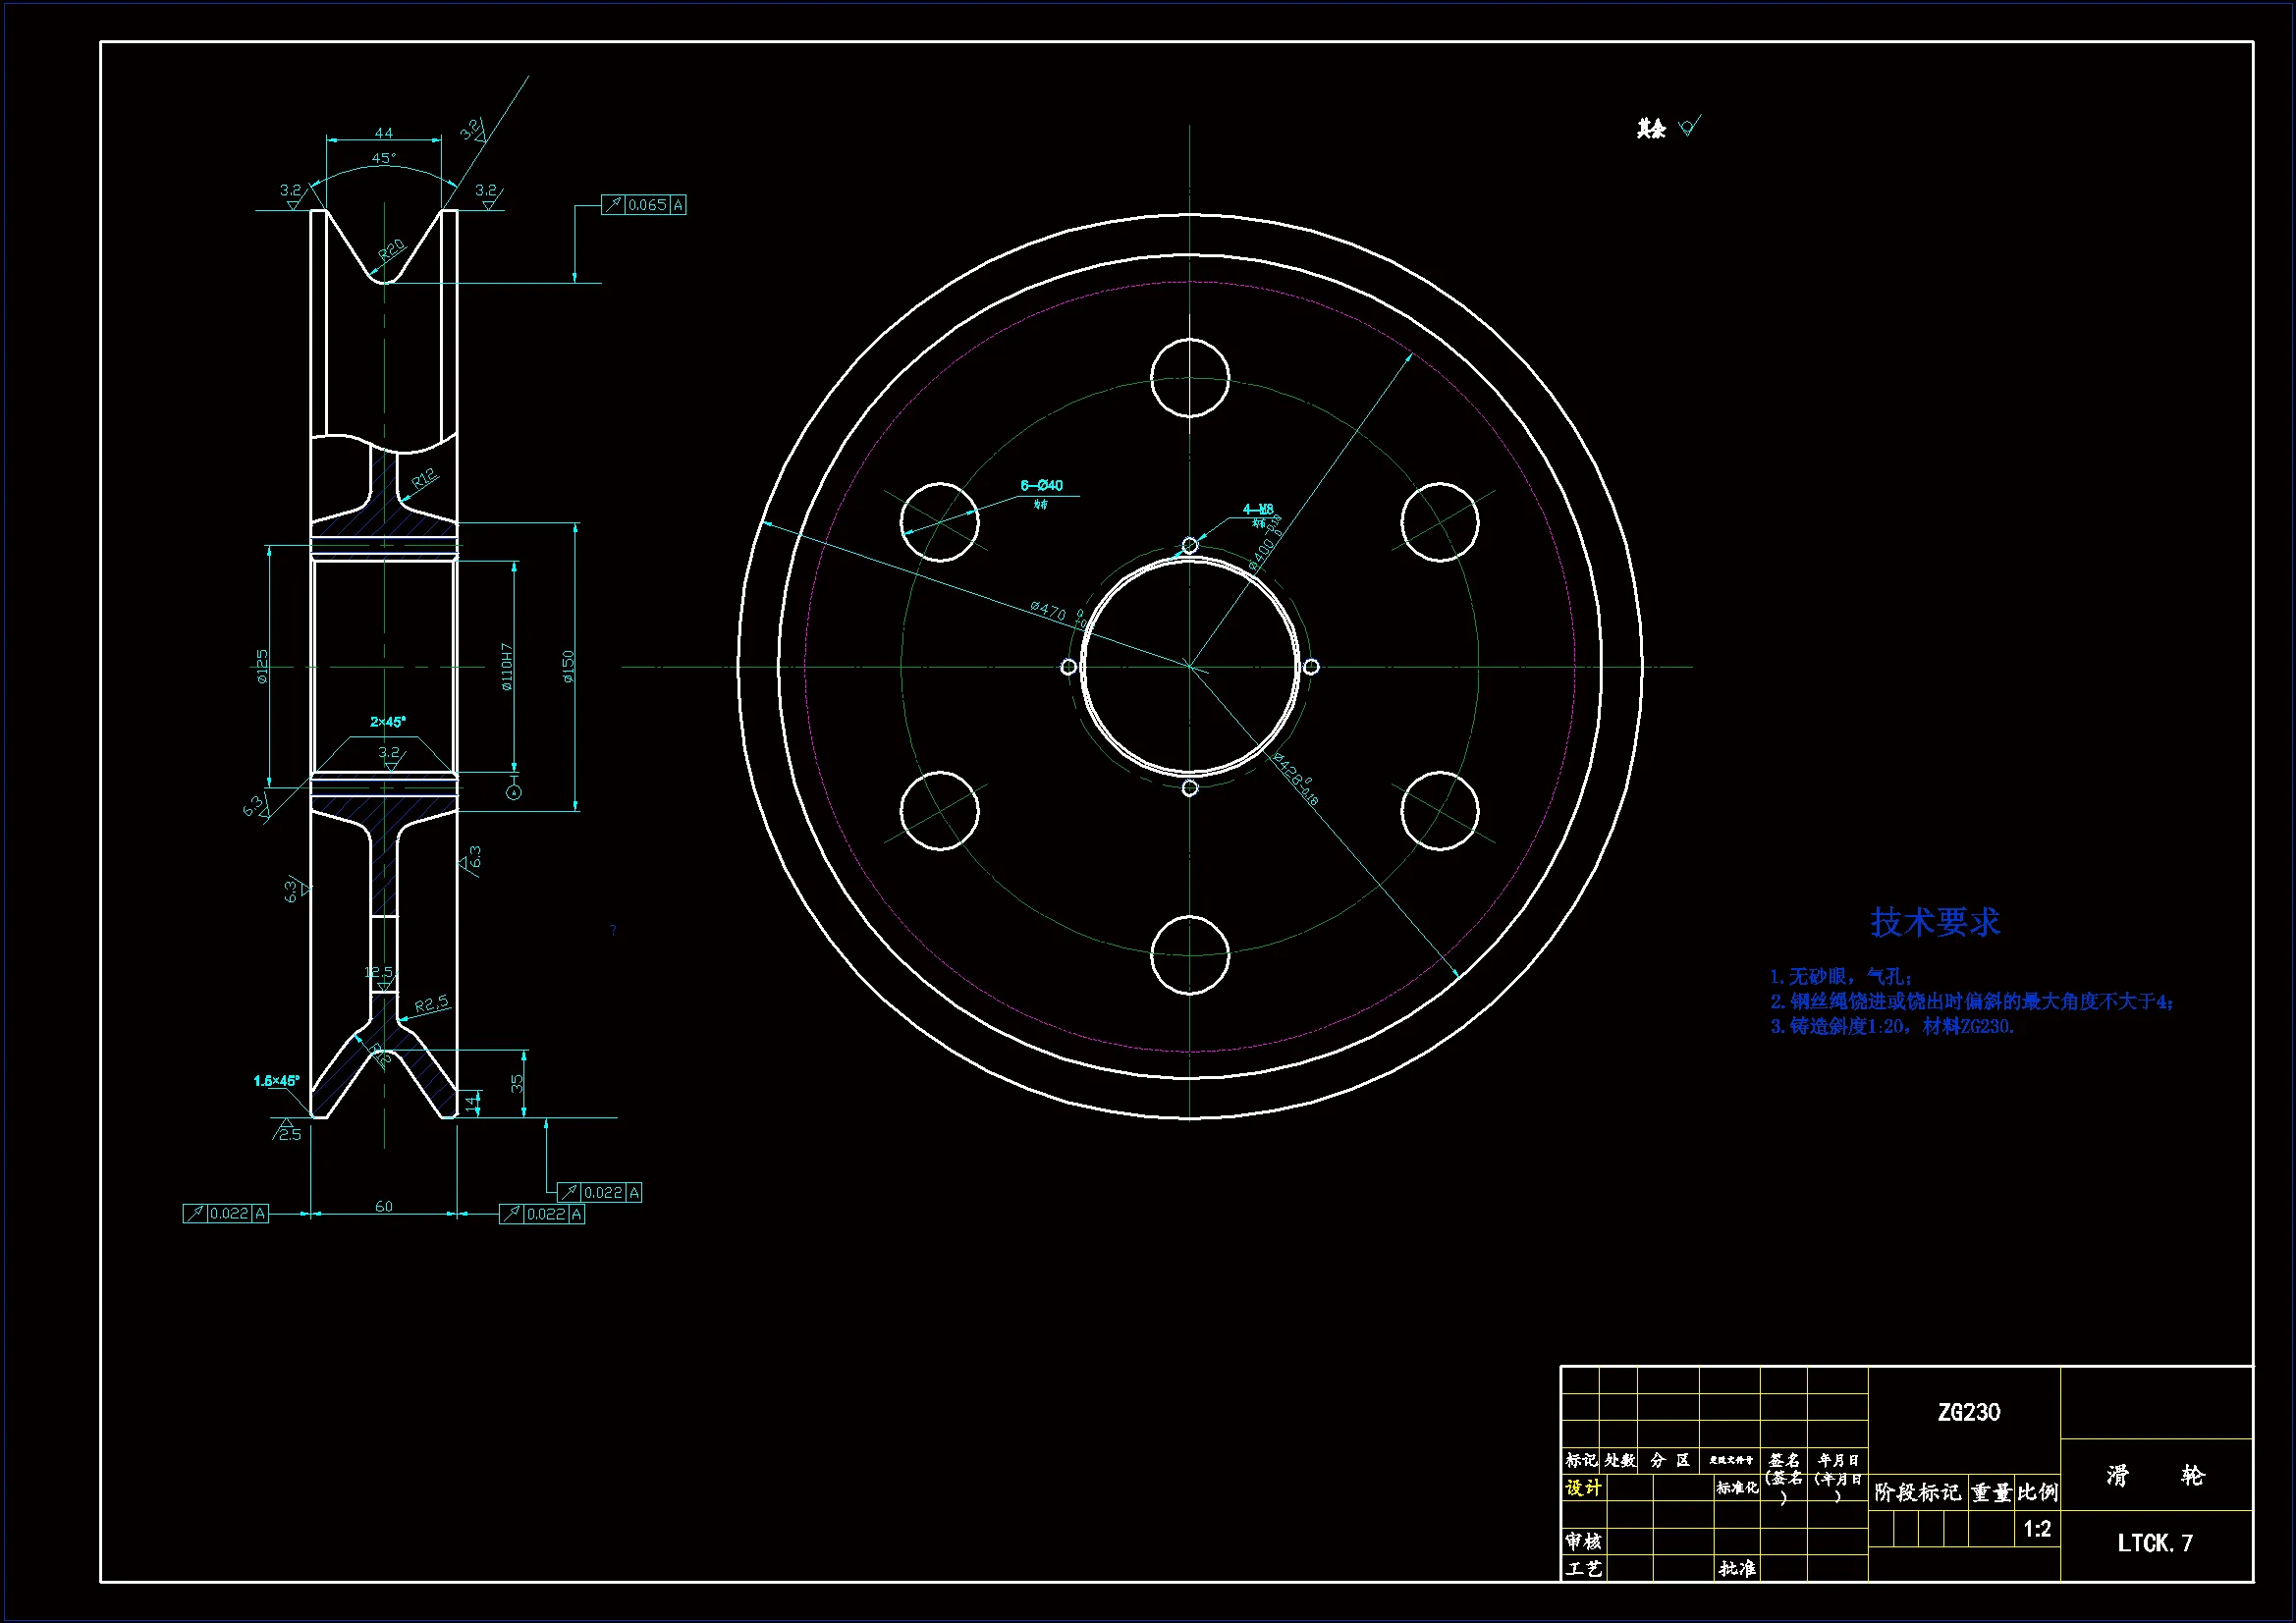Select the bottommost Ø40 hole circle
The width and height of the screenshot is (2296, 1623).
[x=1189, y=955]
